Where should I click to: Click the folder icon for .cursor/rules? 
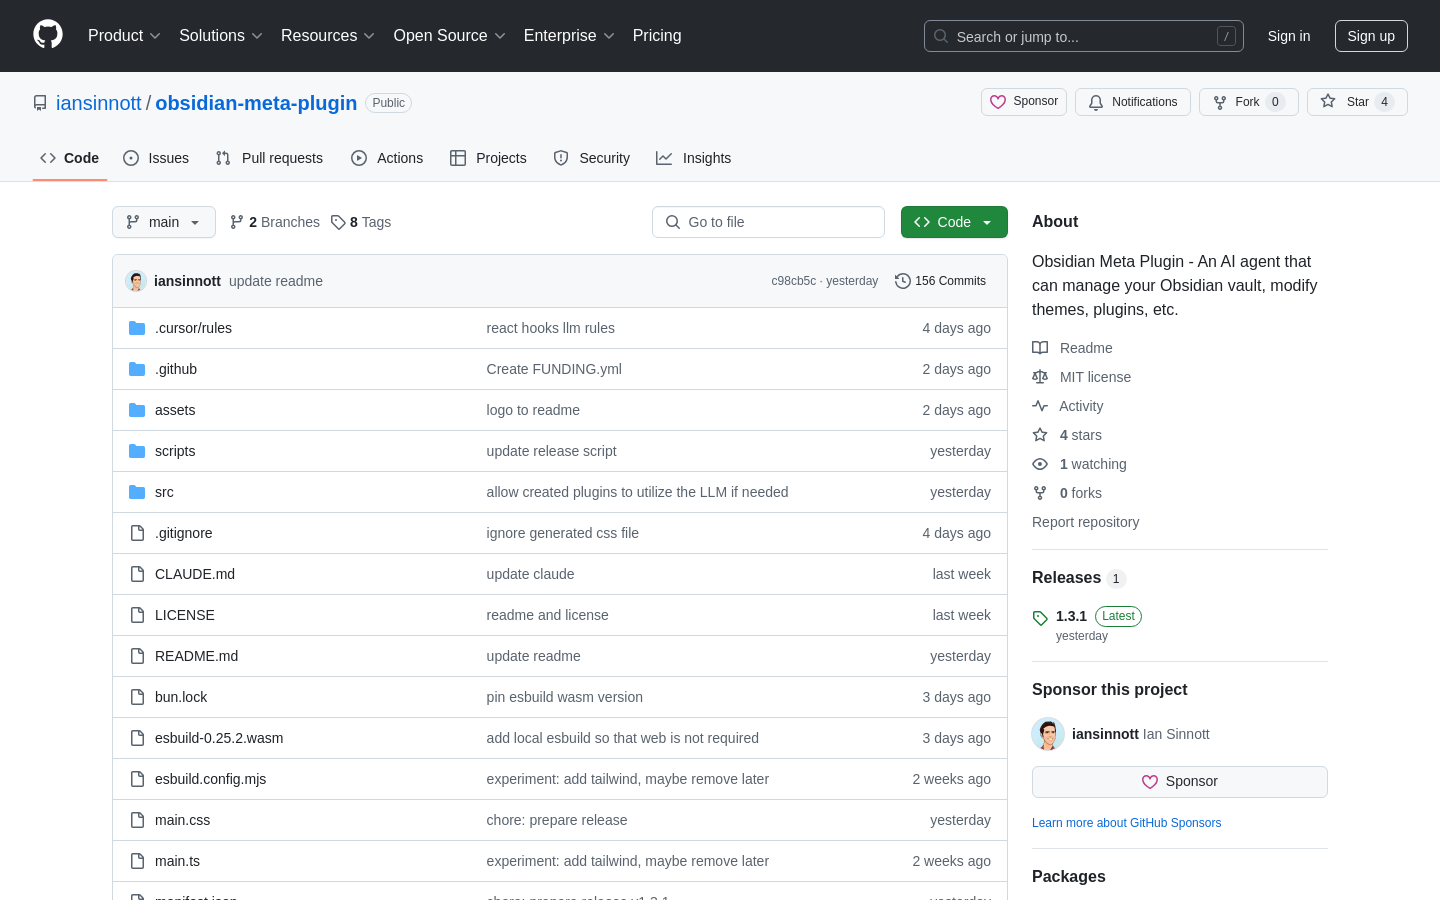[137, 328]
